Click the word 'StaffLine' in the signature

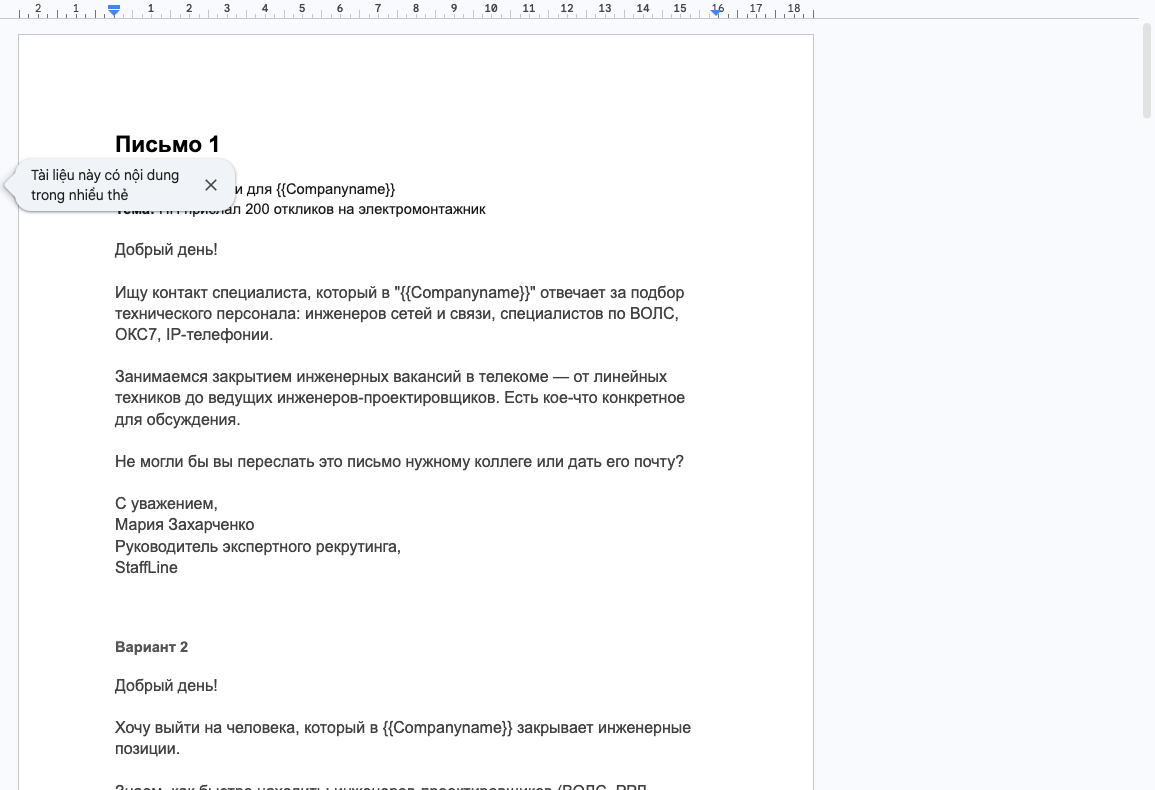146,567
